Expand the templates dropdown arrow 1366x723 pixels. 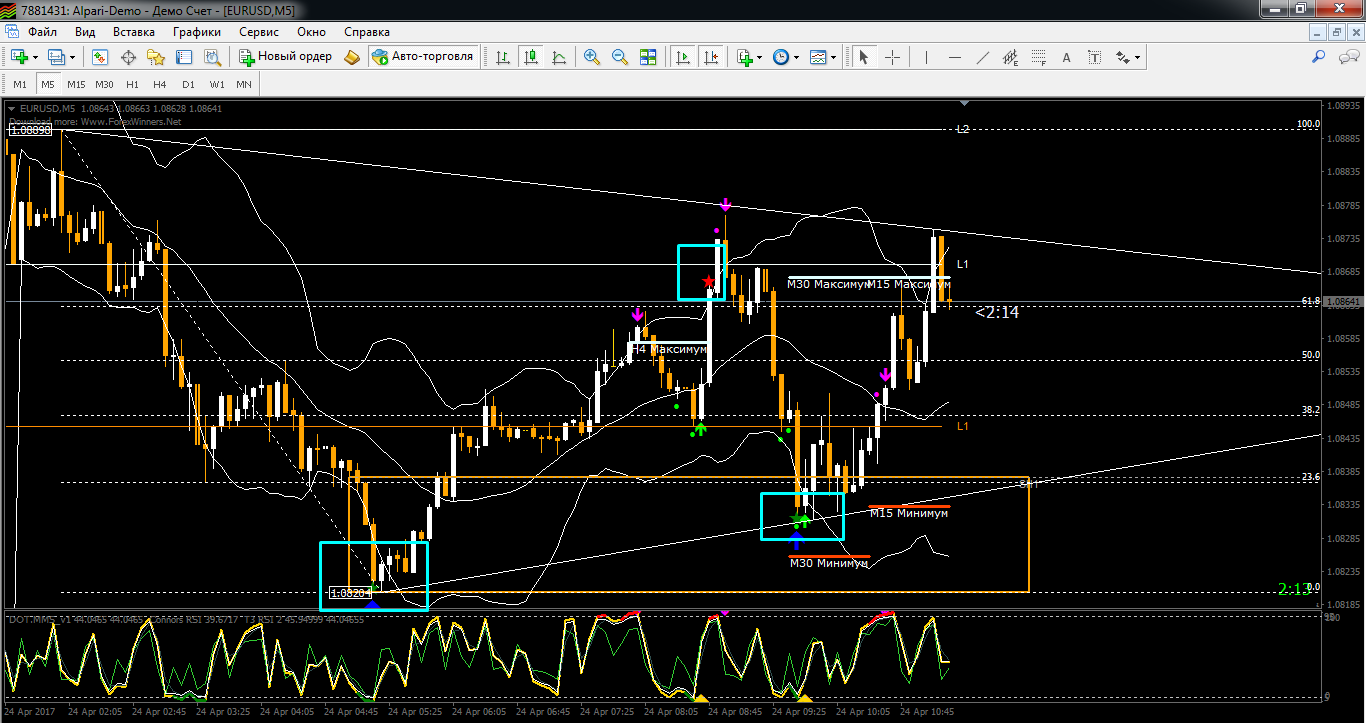[x=835, y=57]
